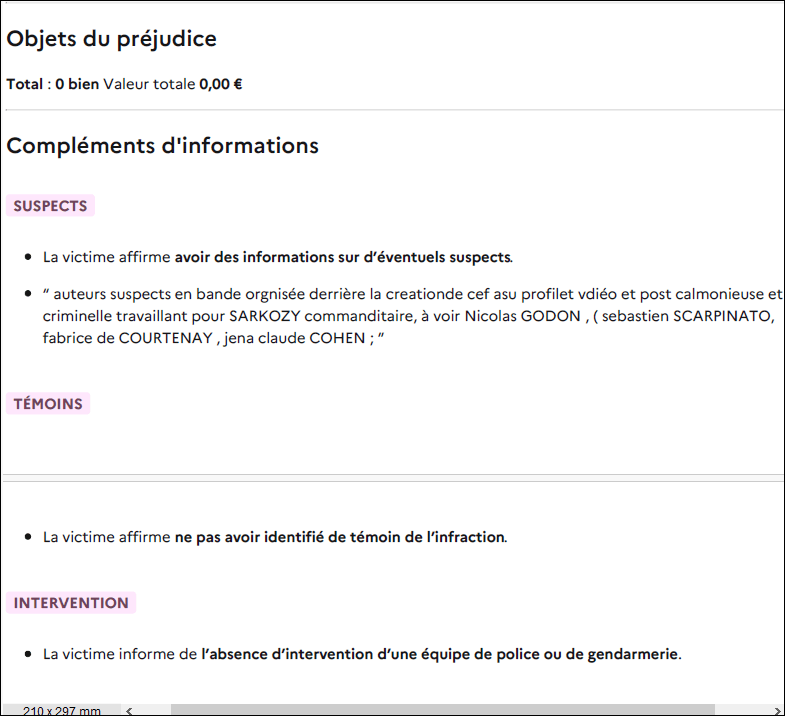
Task: Click the divider line under 'Total : 0 bien'
Action: pos(392,109)
